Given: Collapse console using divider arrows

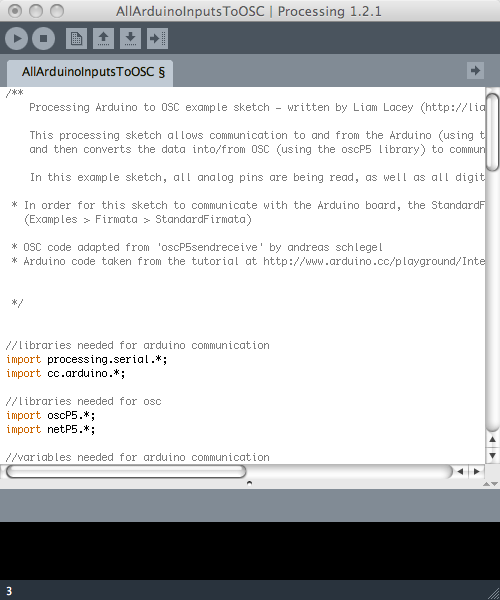Looking at the screenshot, I should pos(490,484).
